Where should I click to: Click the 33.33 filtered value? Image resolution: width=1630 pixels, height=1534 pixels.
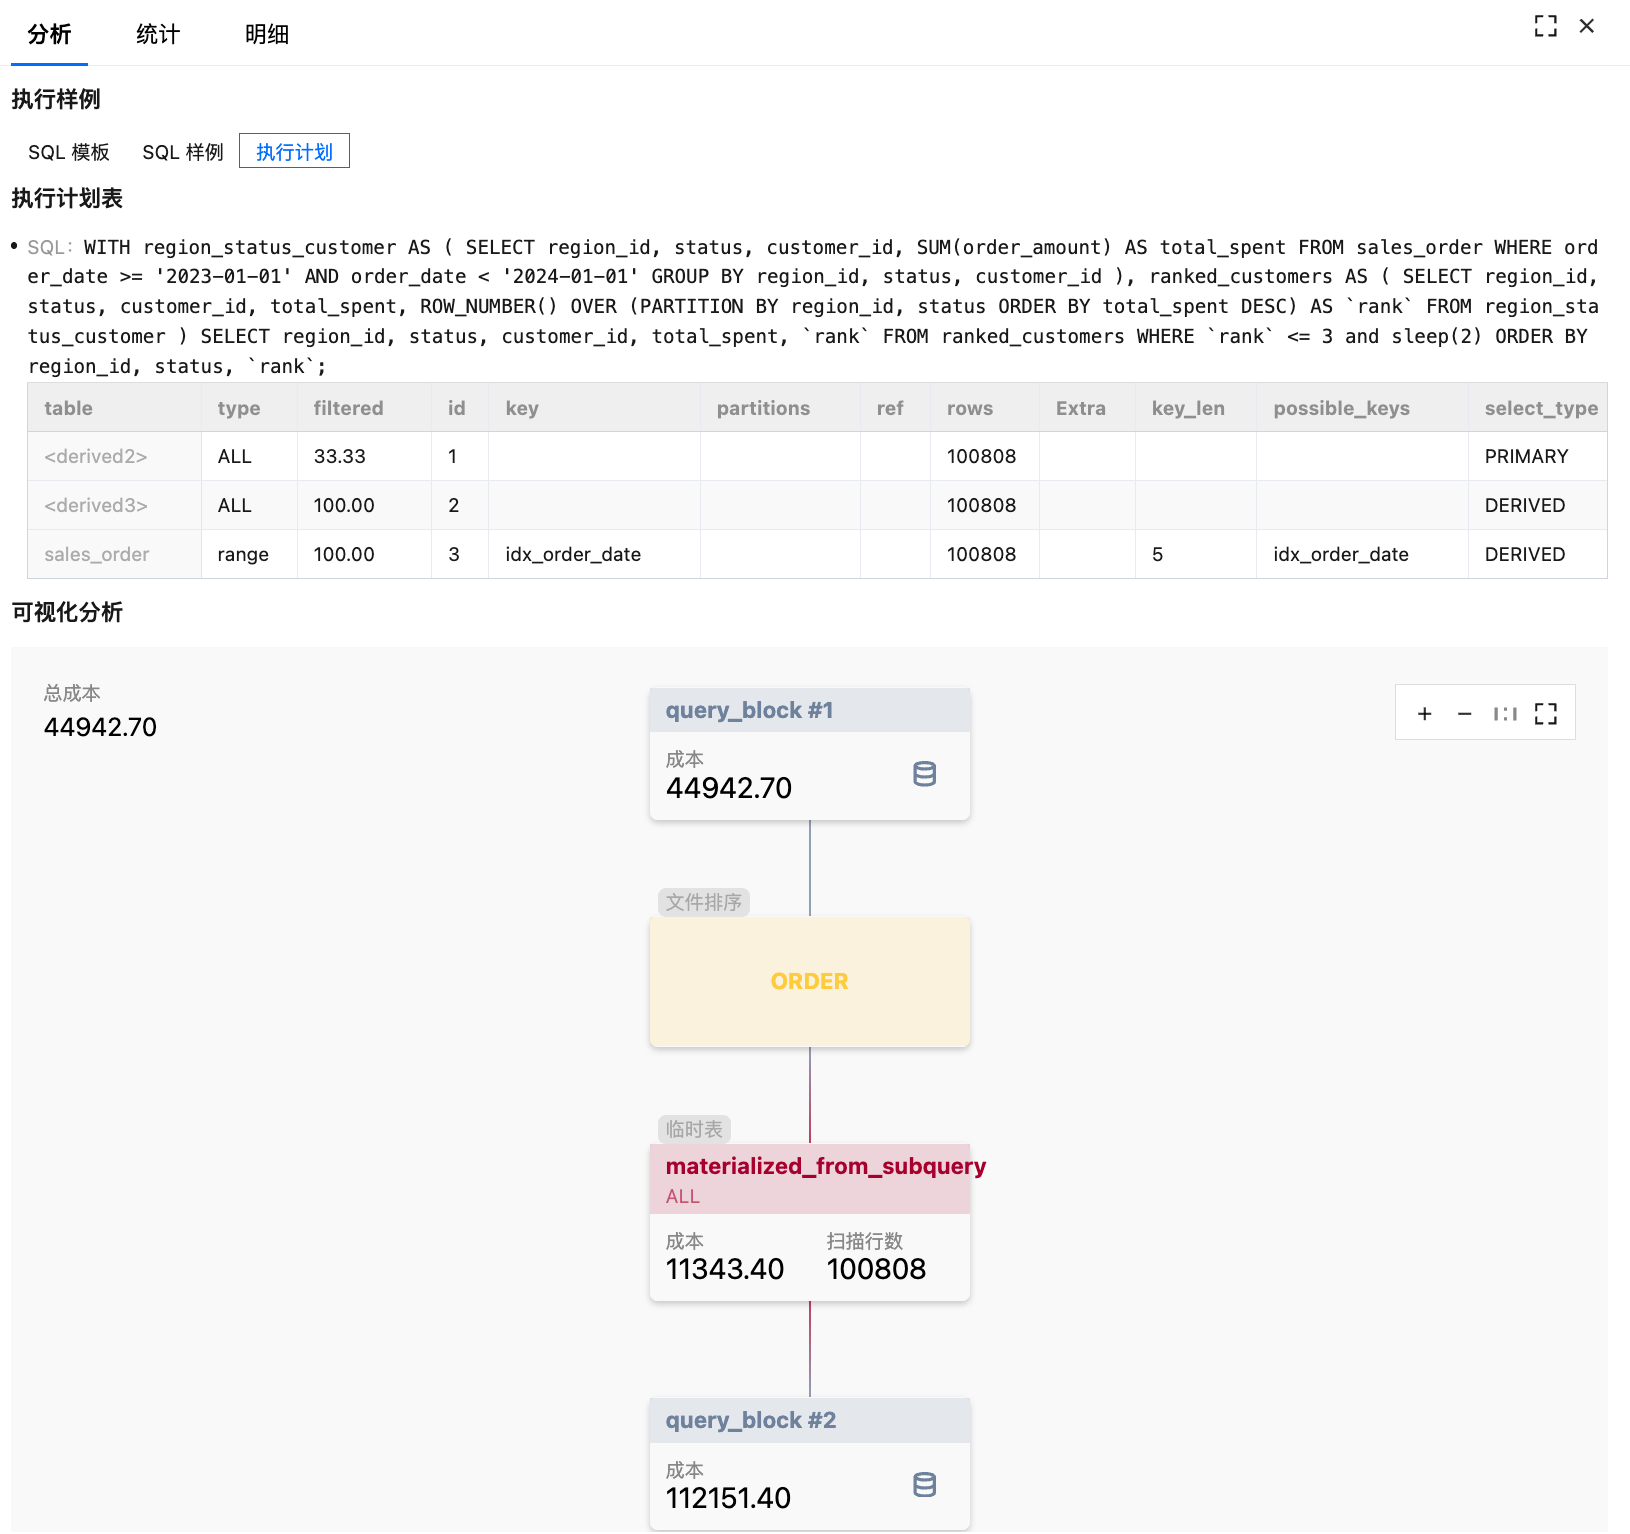coord(340,456)
